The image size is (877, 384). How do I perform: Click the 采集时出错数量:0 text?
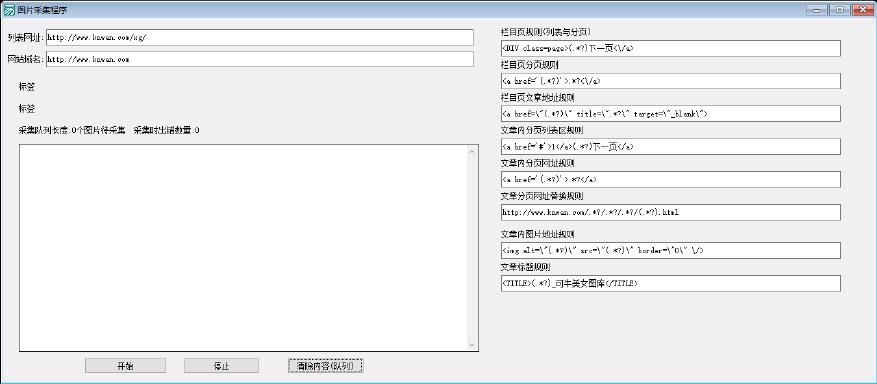167,130
